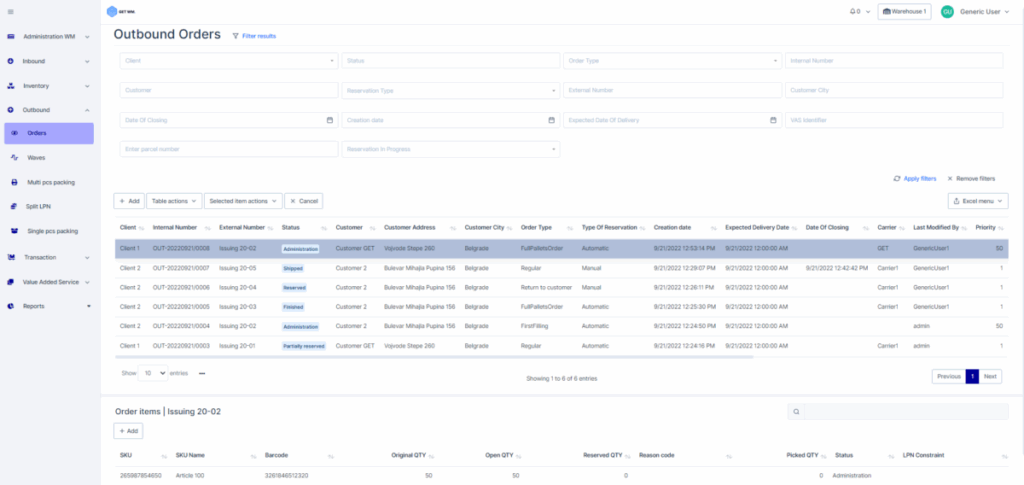The image size is (1024, 485).
Task: Open the Waves menu item
Action: coord(37,157)
